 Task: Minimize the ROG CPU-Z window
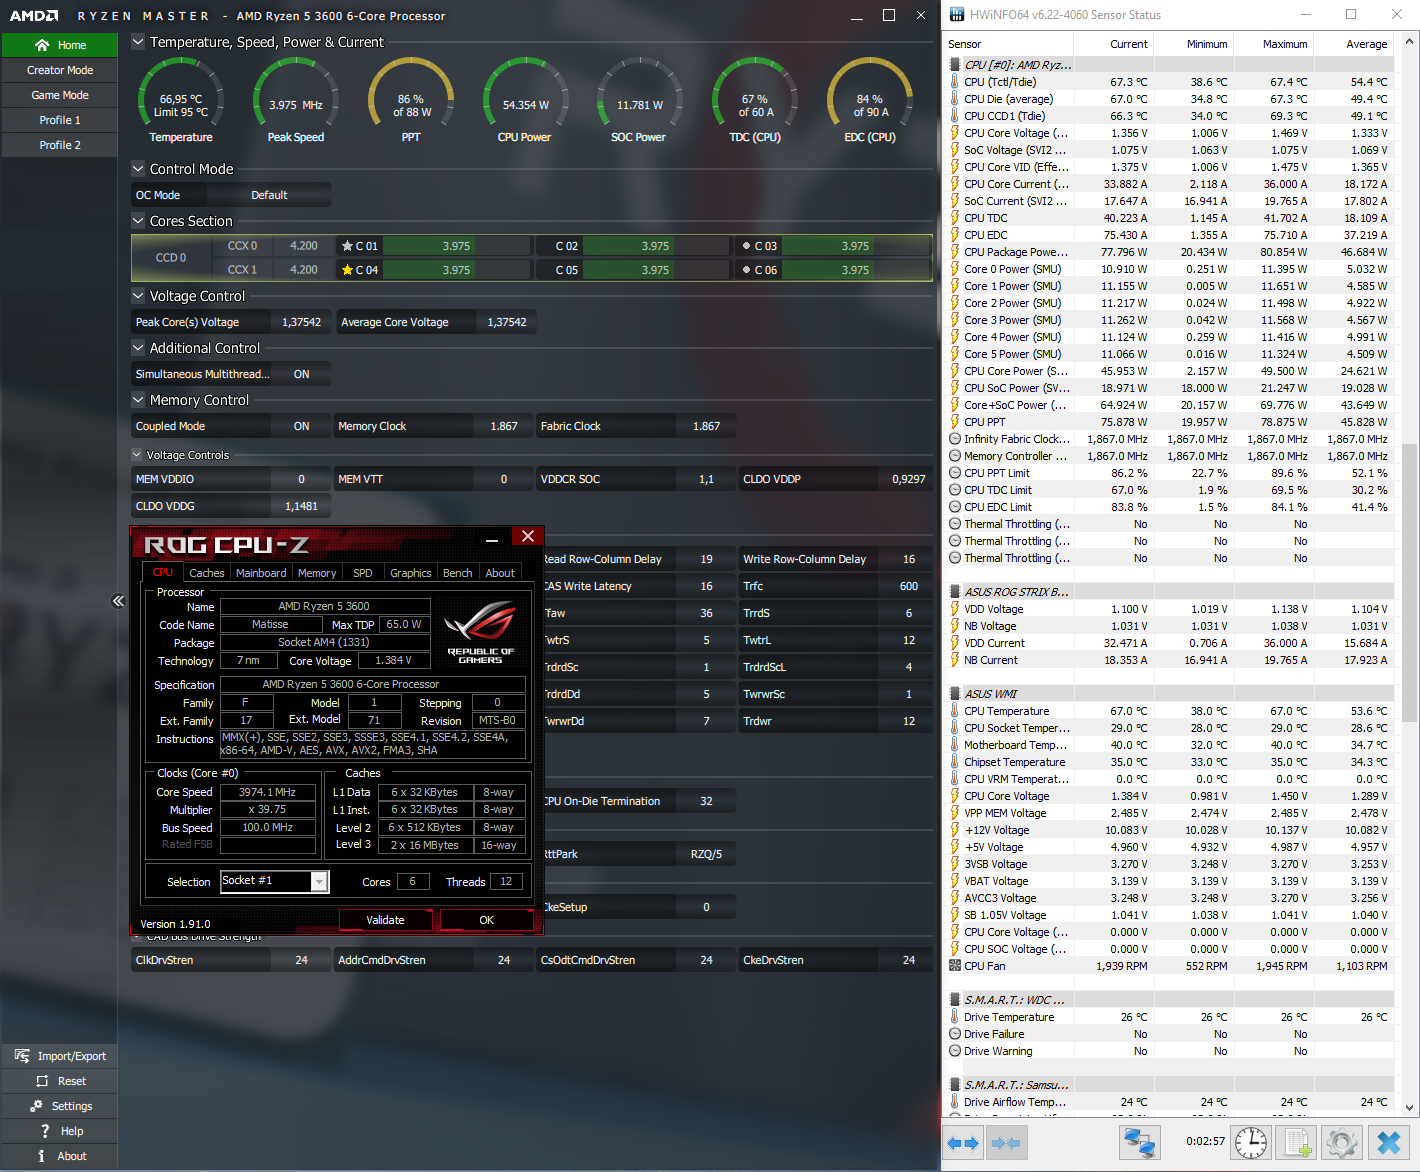492,540
